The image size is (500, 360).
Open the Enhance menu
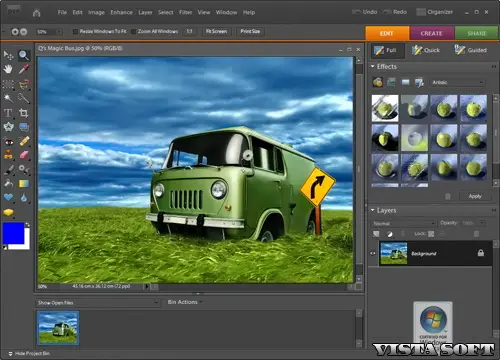[122, 13]
